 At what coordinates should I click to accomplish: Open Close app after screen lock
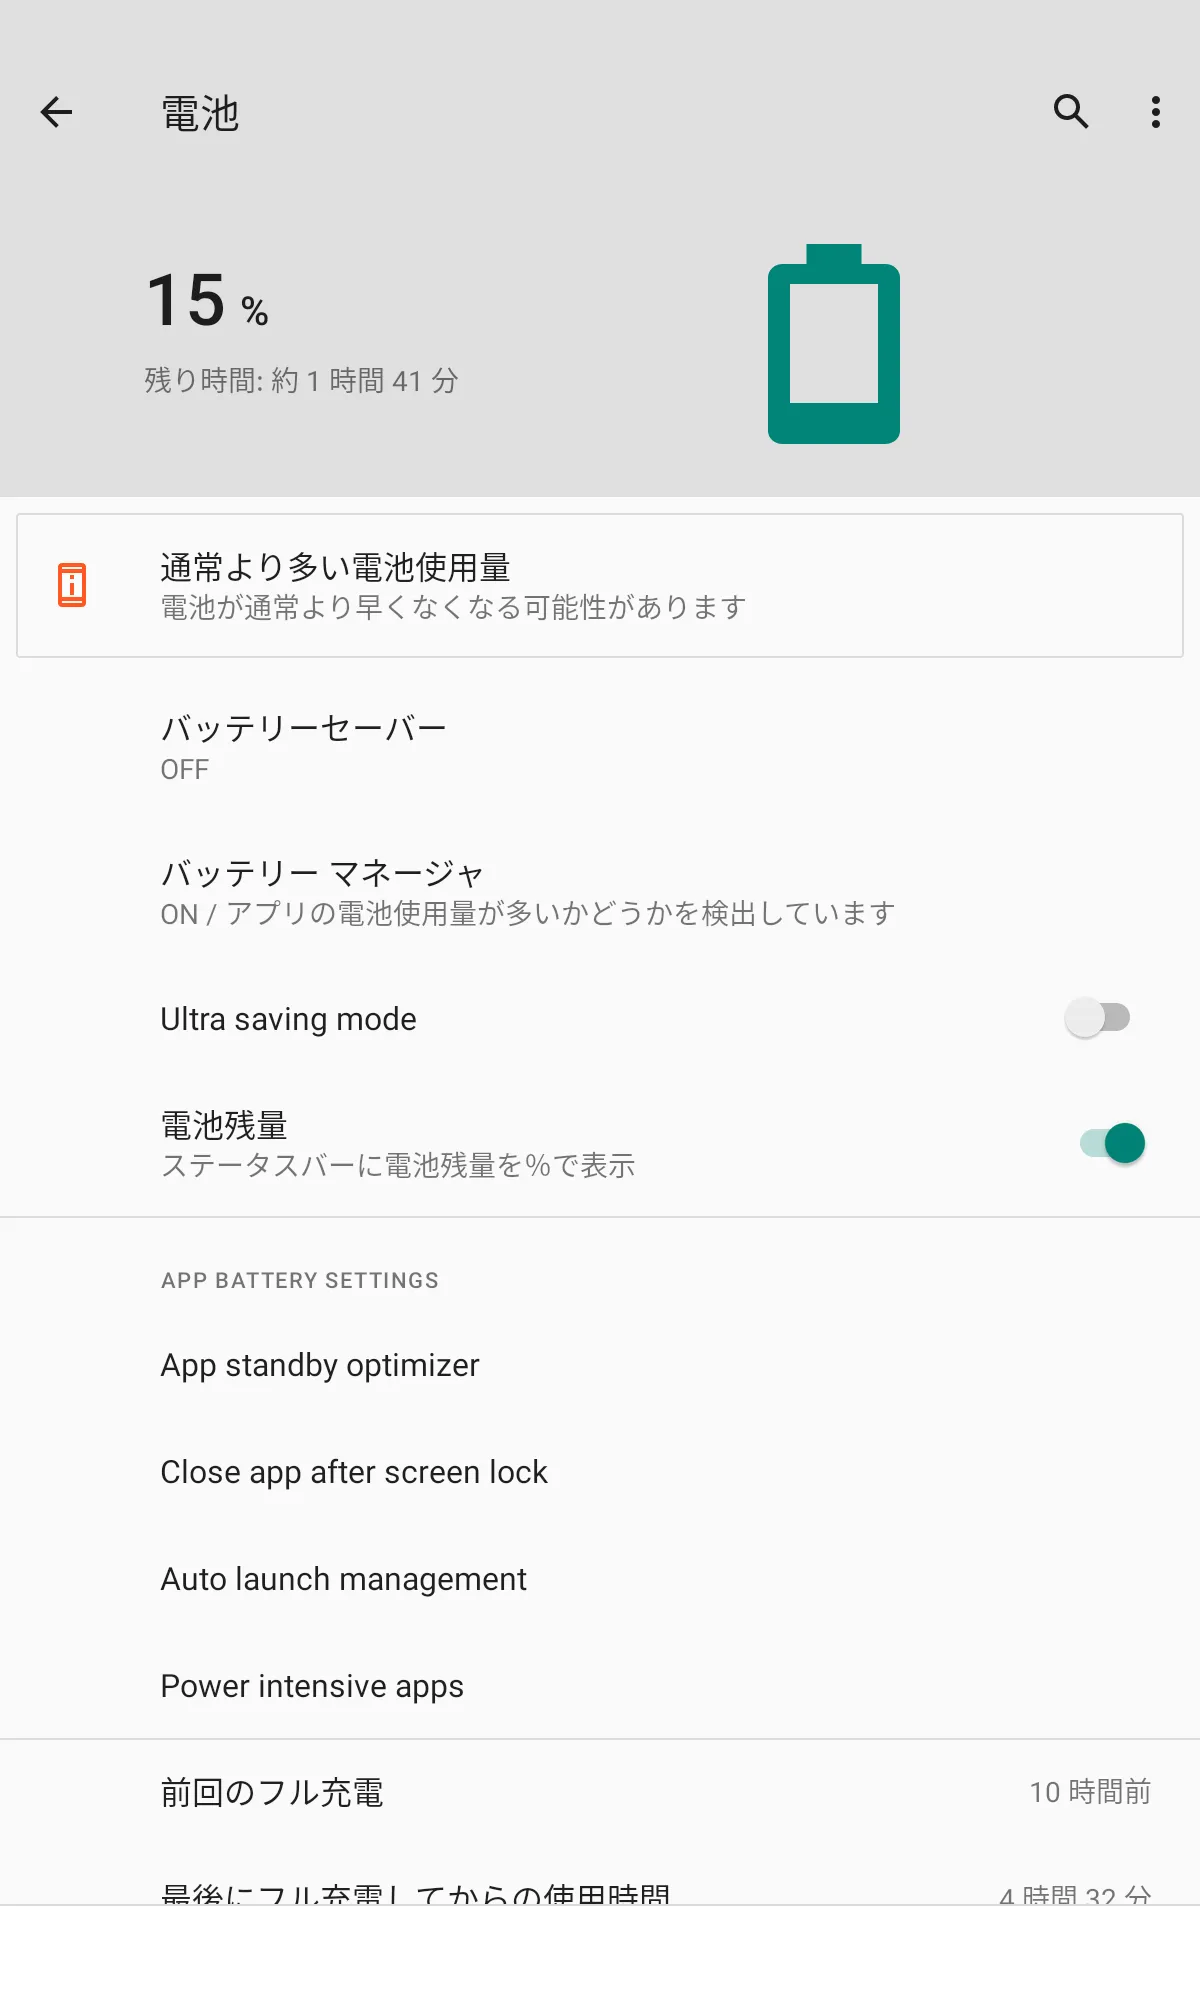600,1472
